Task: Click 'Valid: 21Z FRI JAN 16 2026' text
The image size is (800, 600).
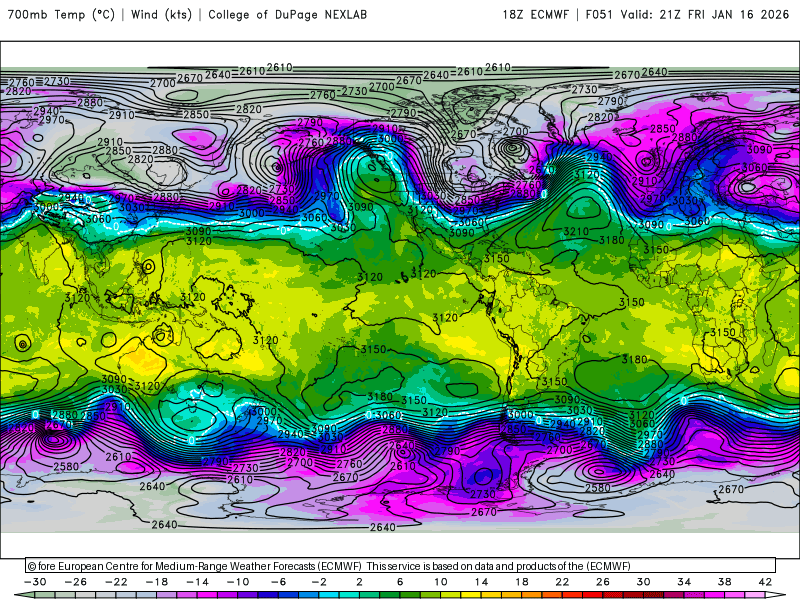Action: [705, 14]
